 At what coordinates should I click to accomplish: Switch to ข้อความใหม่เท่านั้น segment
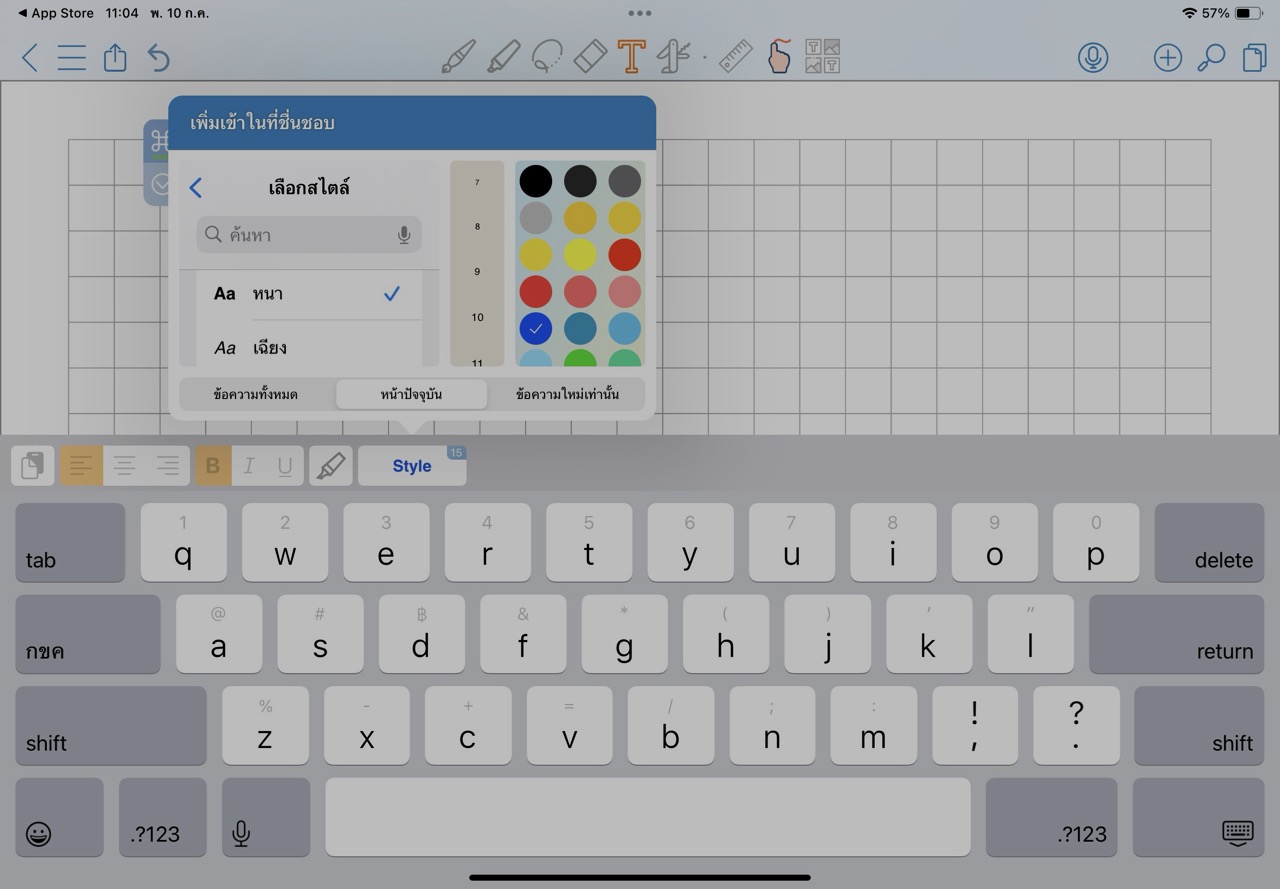pyautogui.click(x=567, y=394)
